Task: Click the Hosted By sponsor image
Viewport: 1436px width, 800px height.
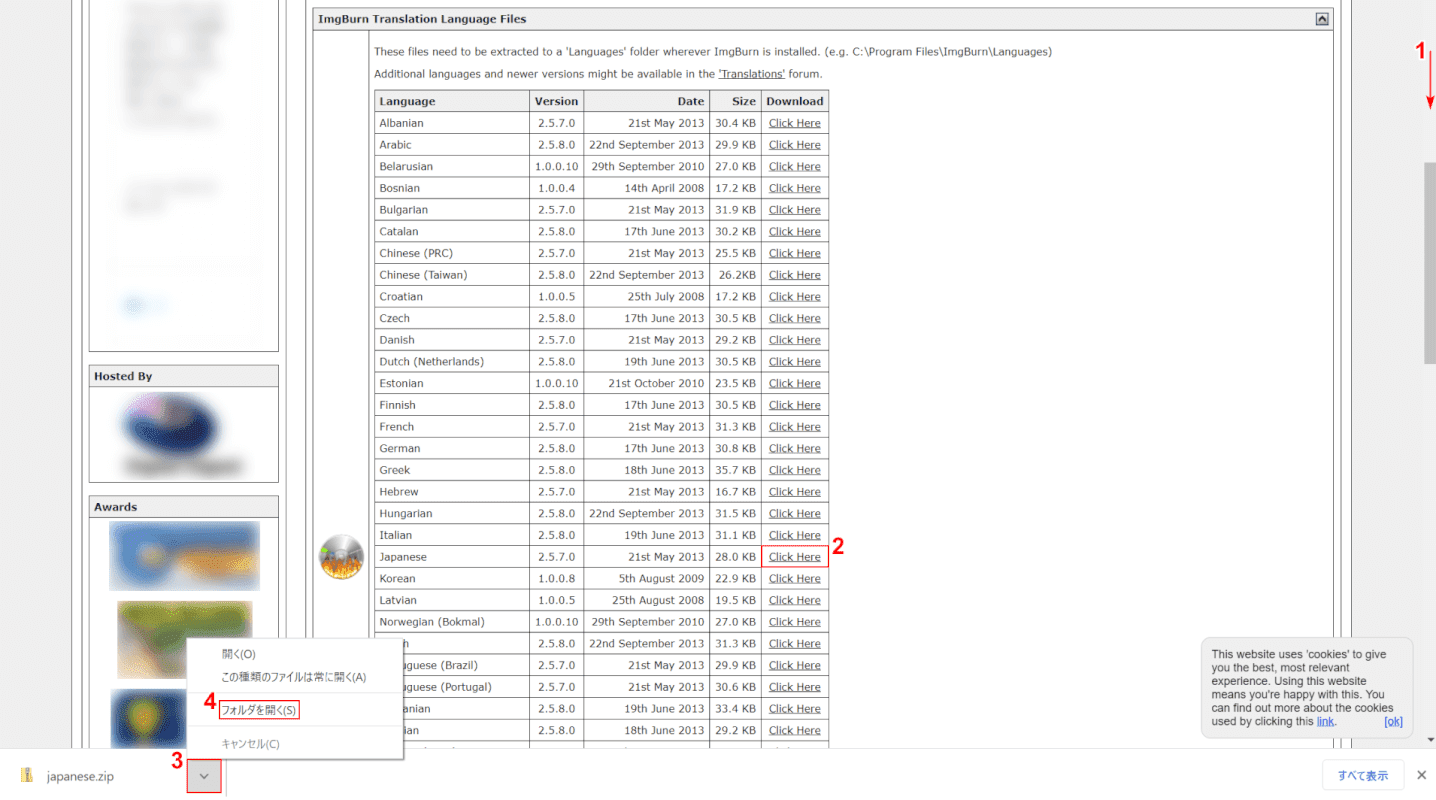Action: pyautogui.click(x=184, y=434)
